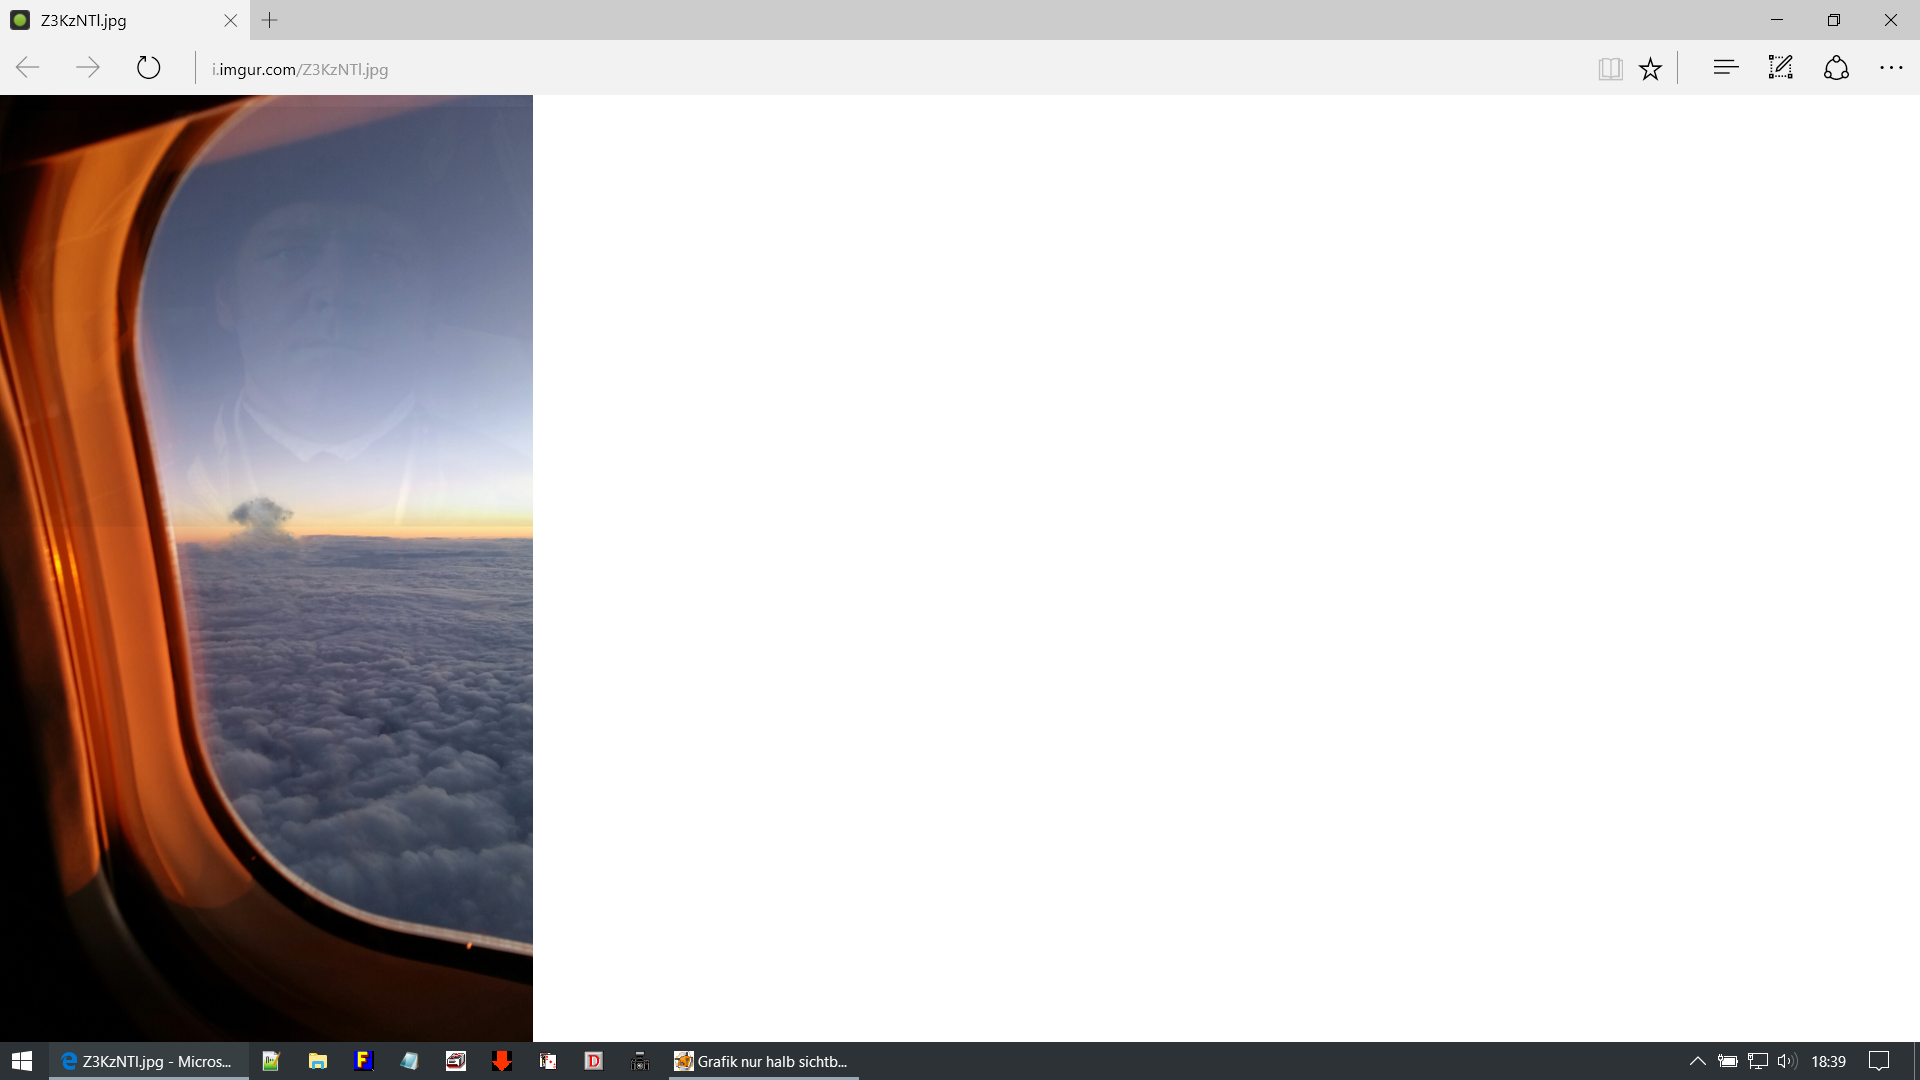Open the Hub three-lines icon

tap(1725, 68)
